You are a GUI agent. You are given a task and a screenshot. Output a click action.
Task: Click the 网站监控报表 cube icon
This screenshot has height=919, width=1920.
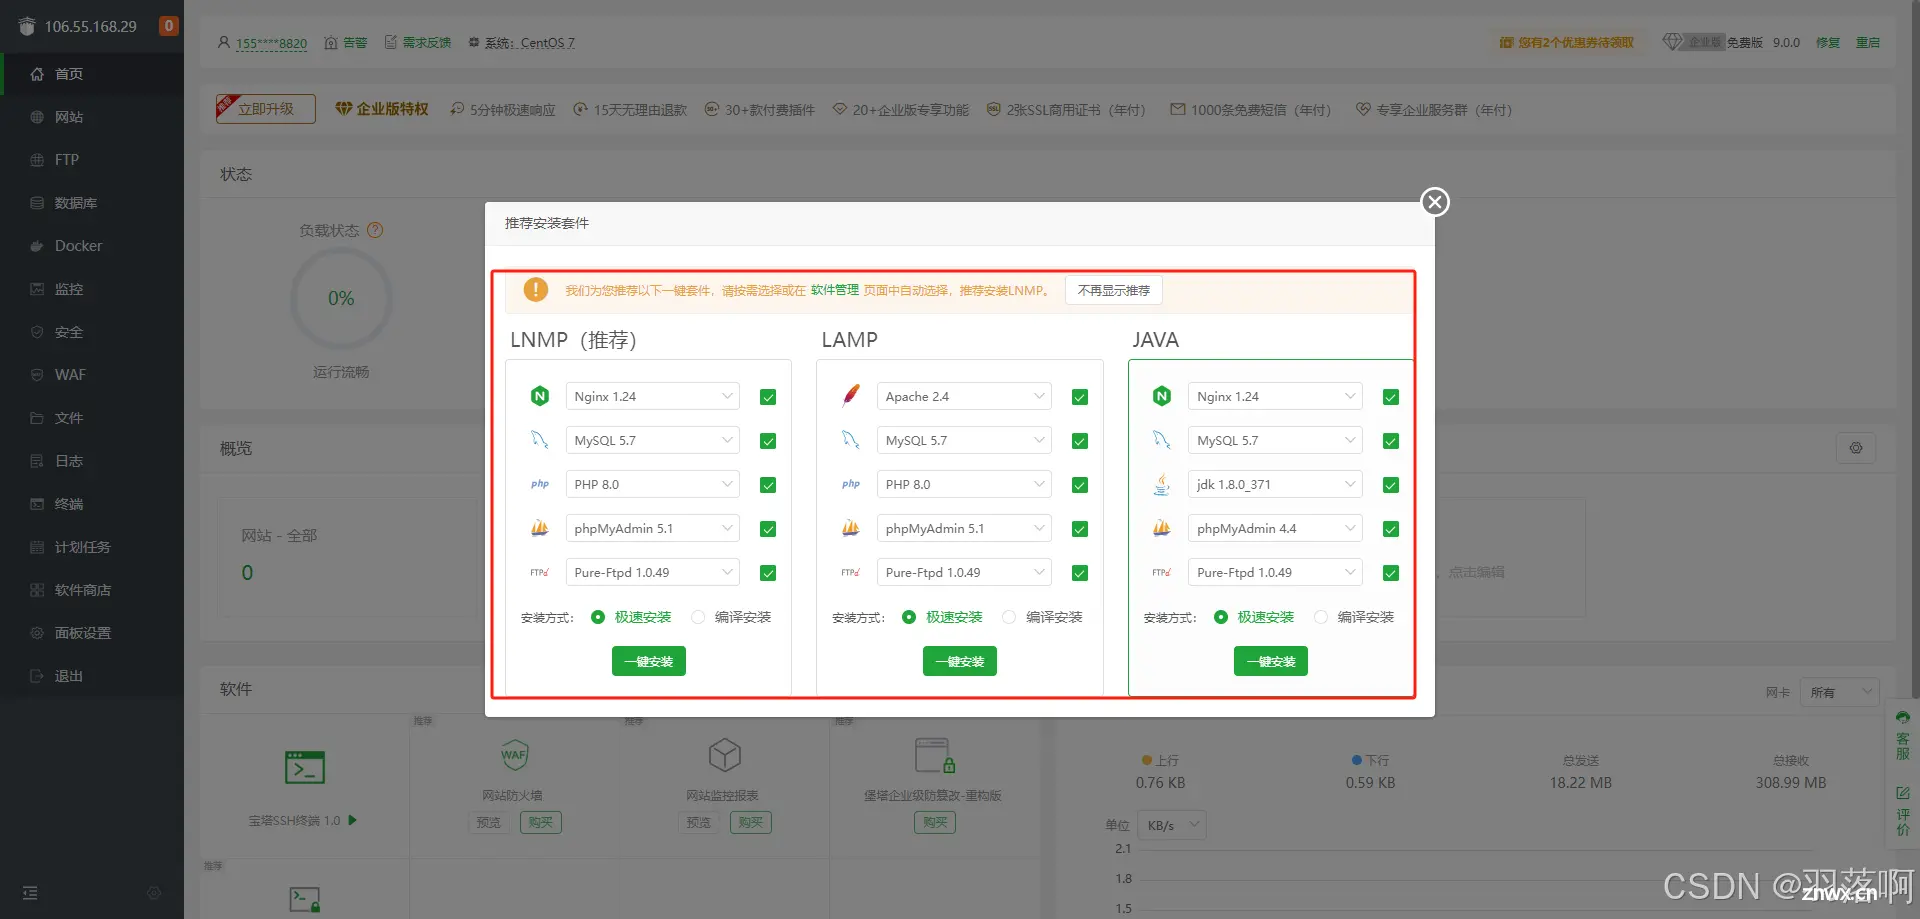pos(724,755)
